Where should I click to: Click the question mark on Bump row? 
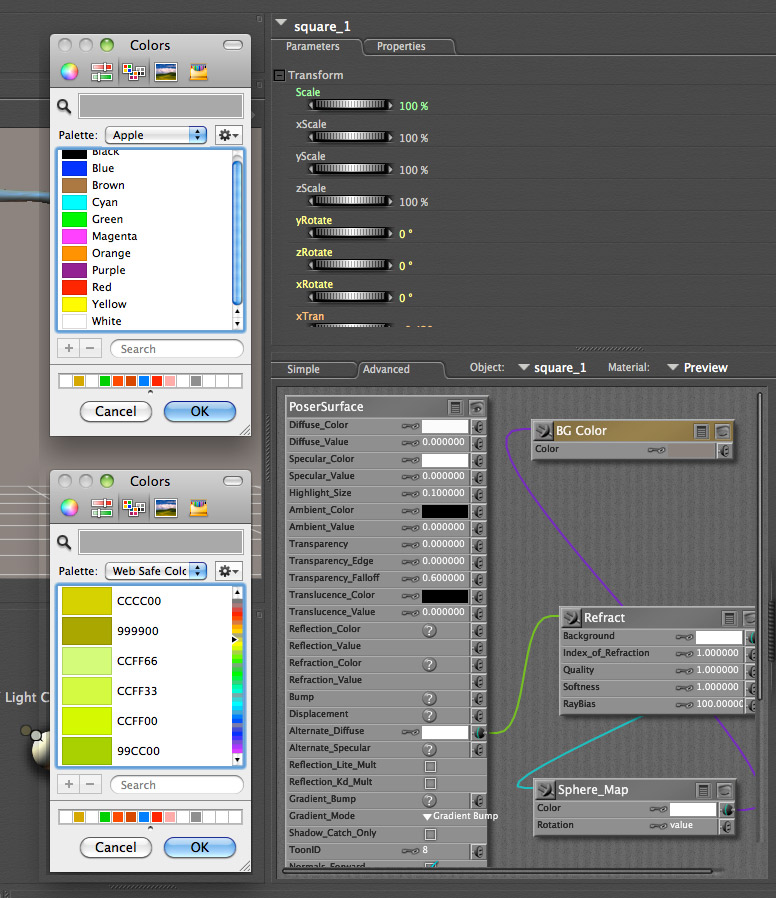[x=429, y=699]
